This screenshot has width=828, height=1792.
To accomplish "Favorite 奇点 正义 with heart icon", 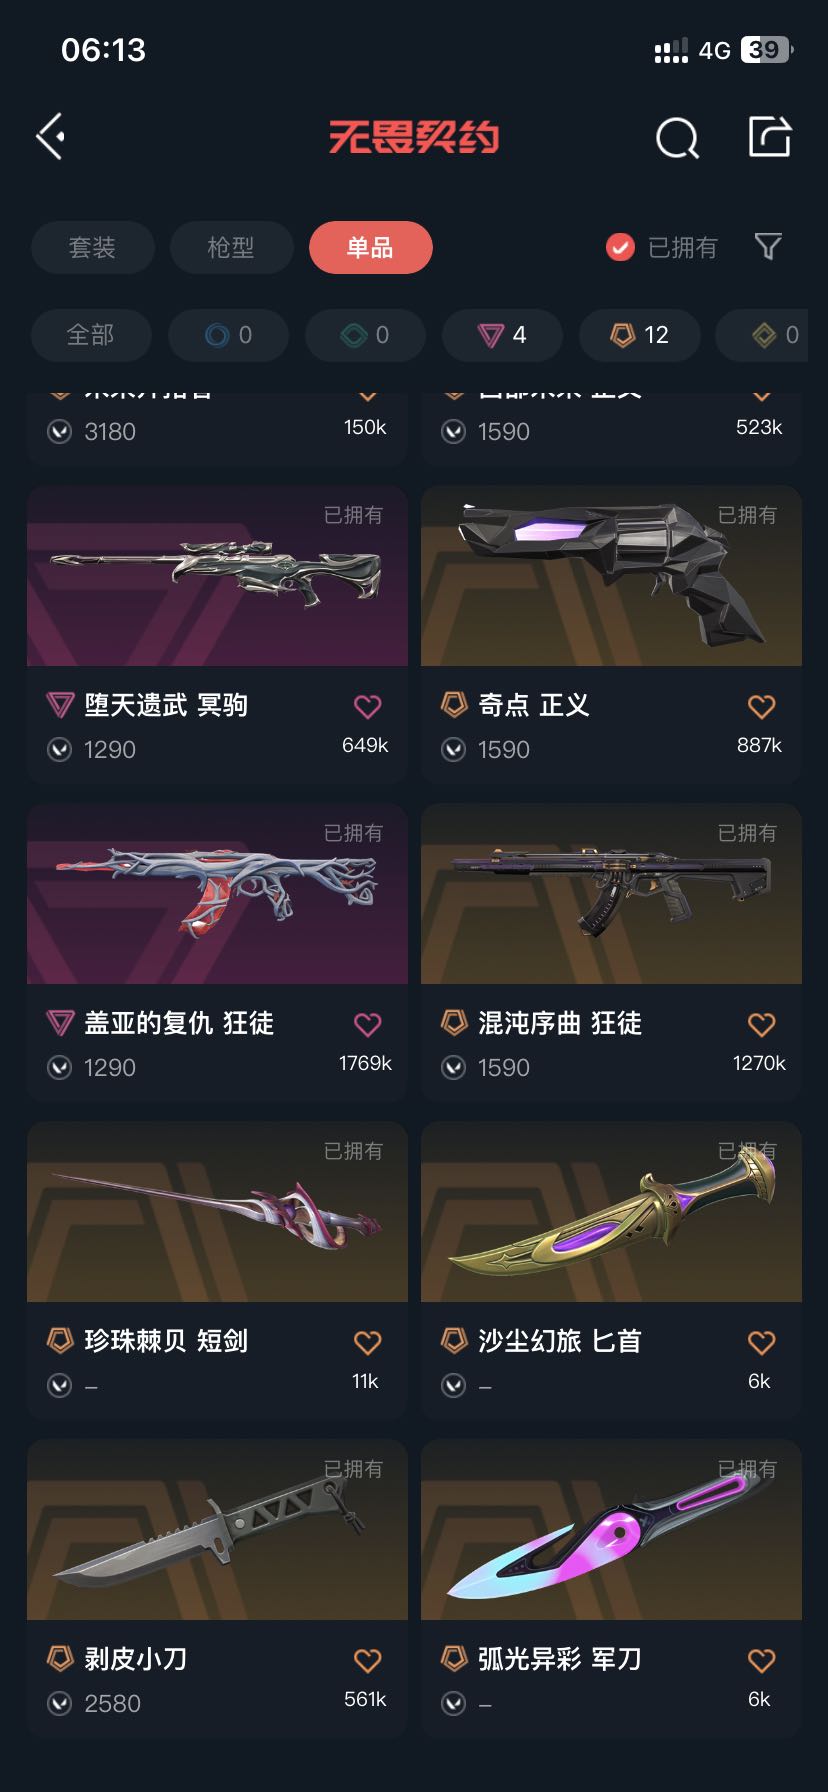I will pos(762,706).
